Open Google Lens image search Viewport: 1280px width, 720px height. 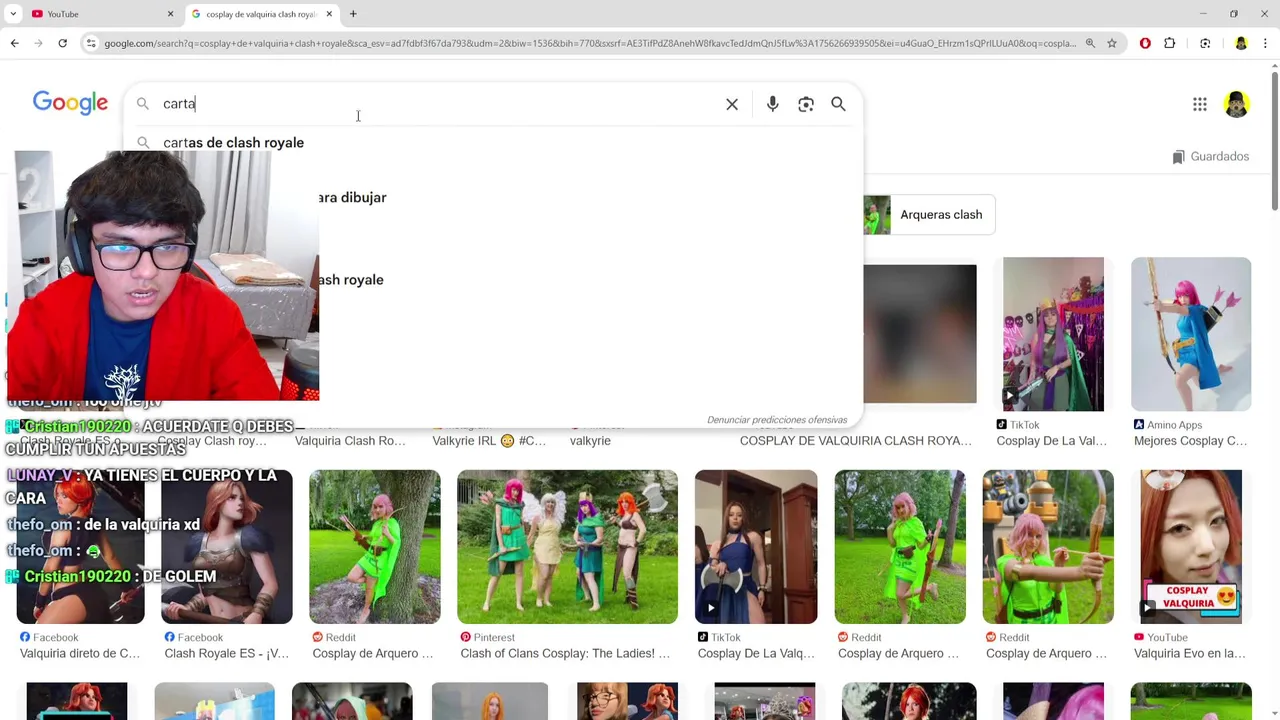[x=806, y=104]
